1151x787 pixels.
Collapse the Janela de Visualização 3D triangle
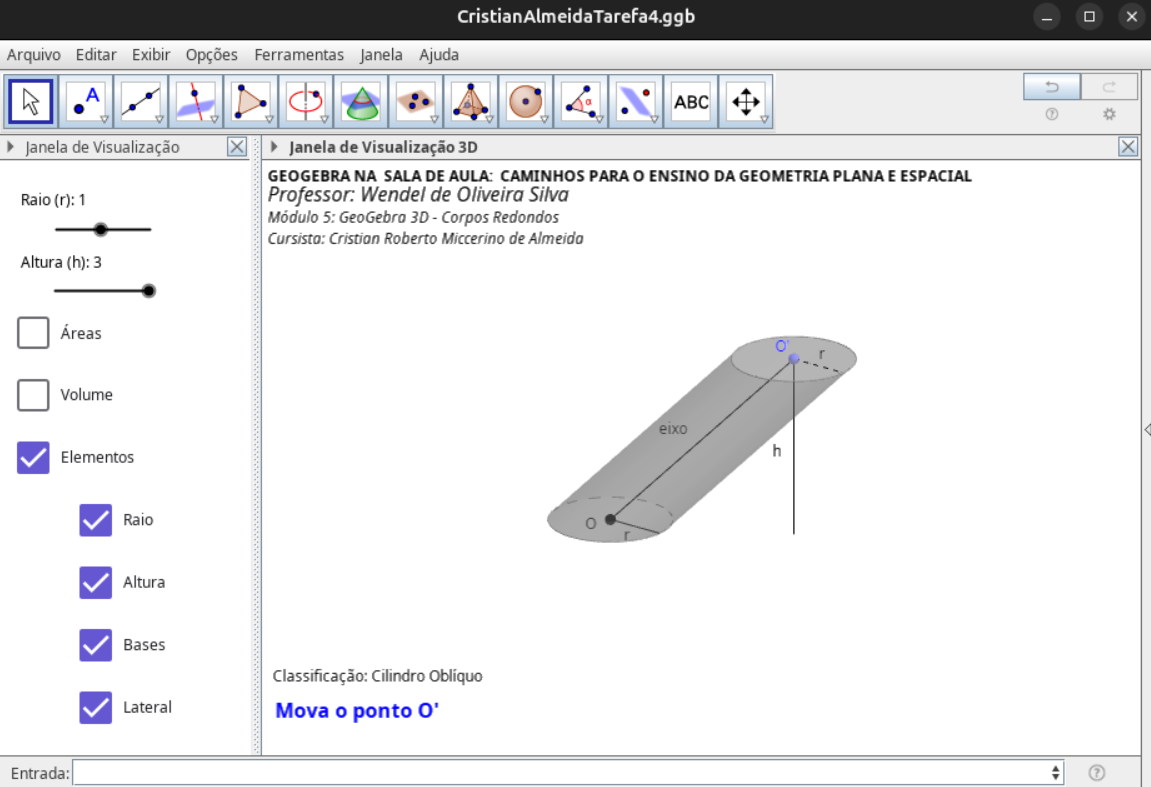(274, 148)
